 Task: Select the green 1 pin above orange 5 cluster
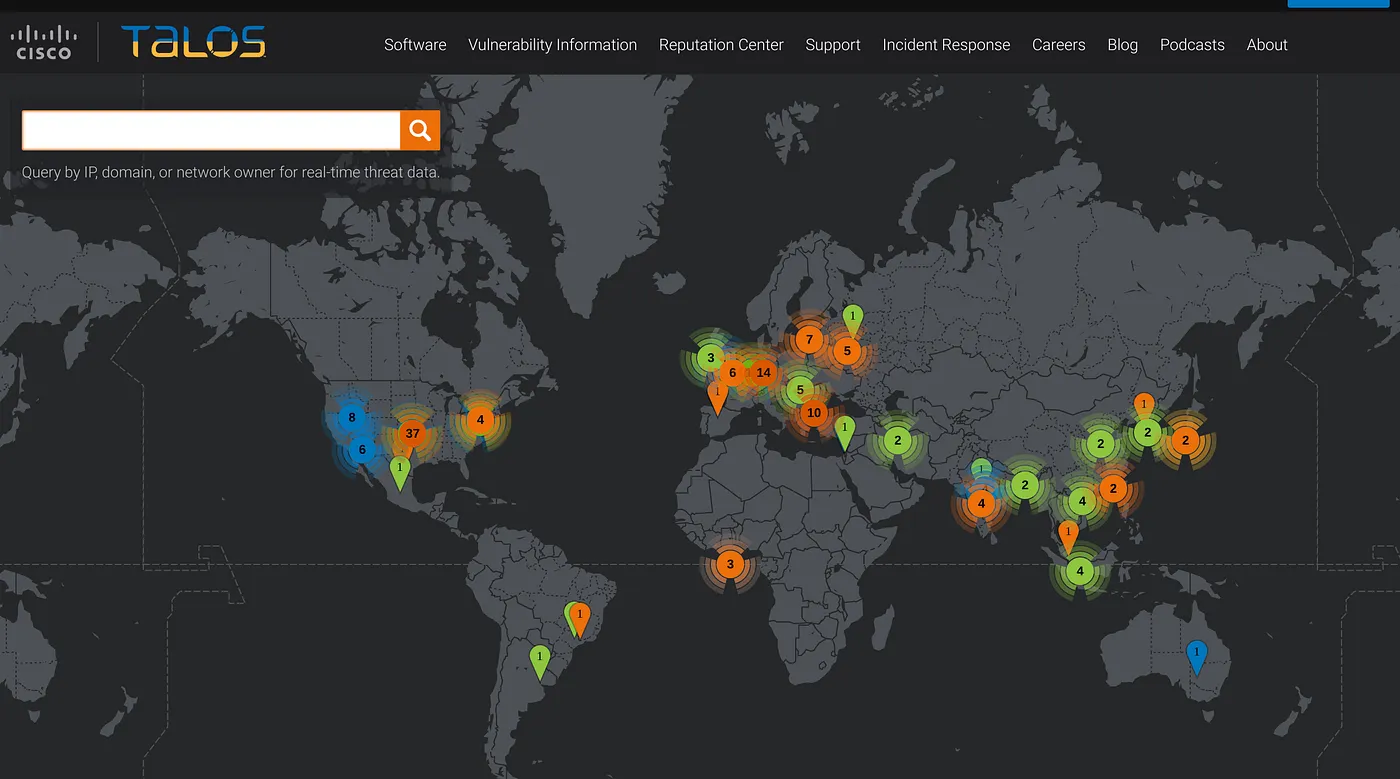(x=852, y=320)
